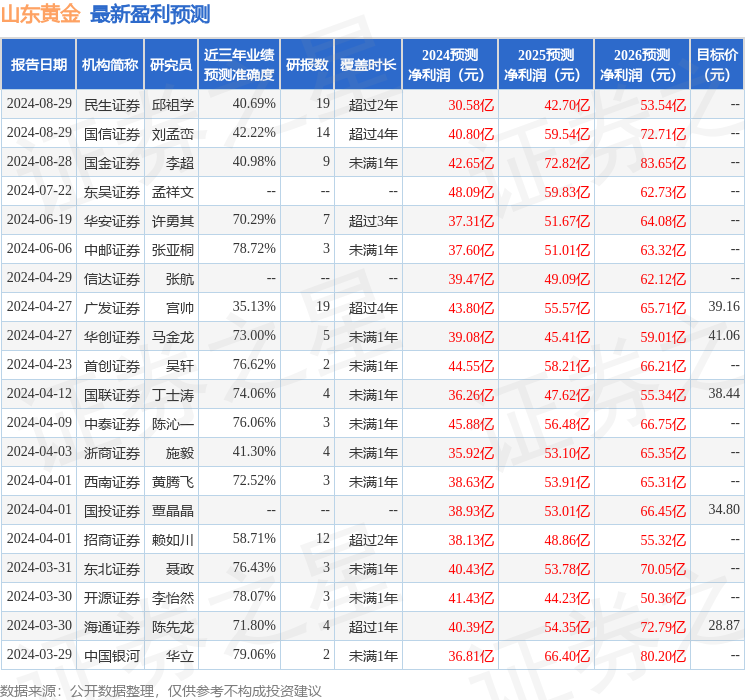Click analyst name 许勇其

(173, 221)
